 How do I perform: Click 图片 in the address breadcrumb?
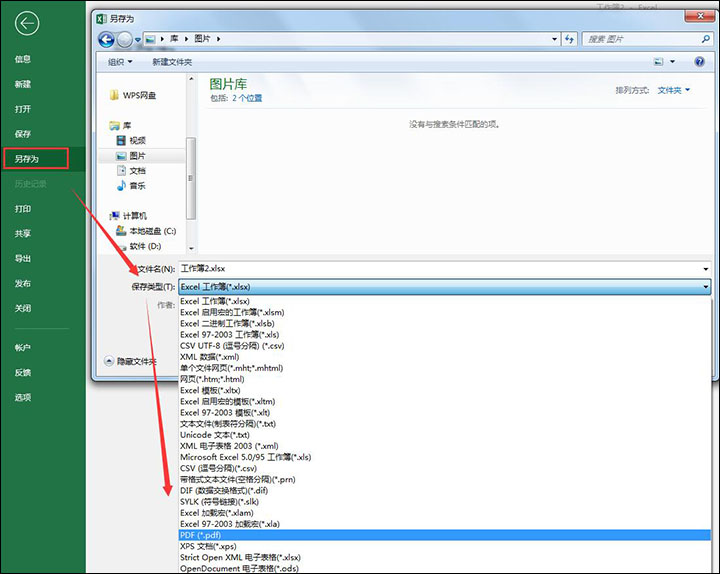point(202,39)
